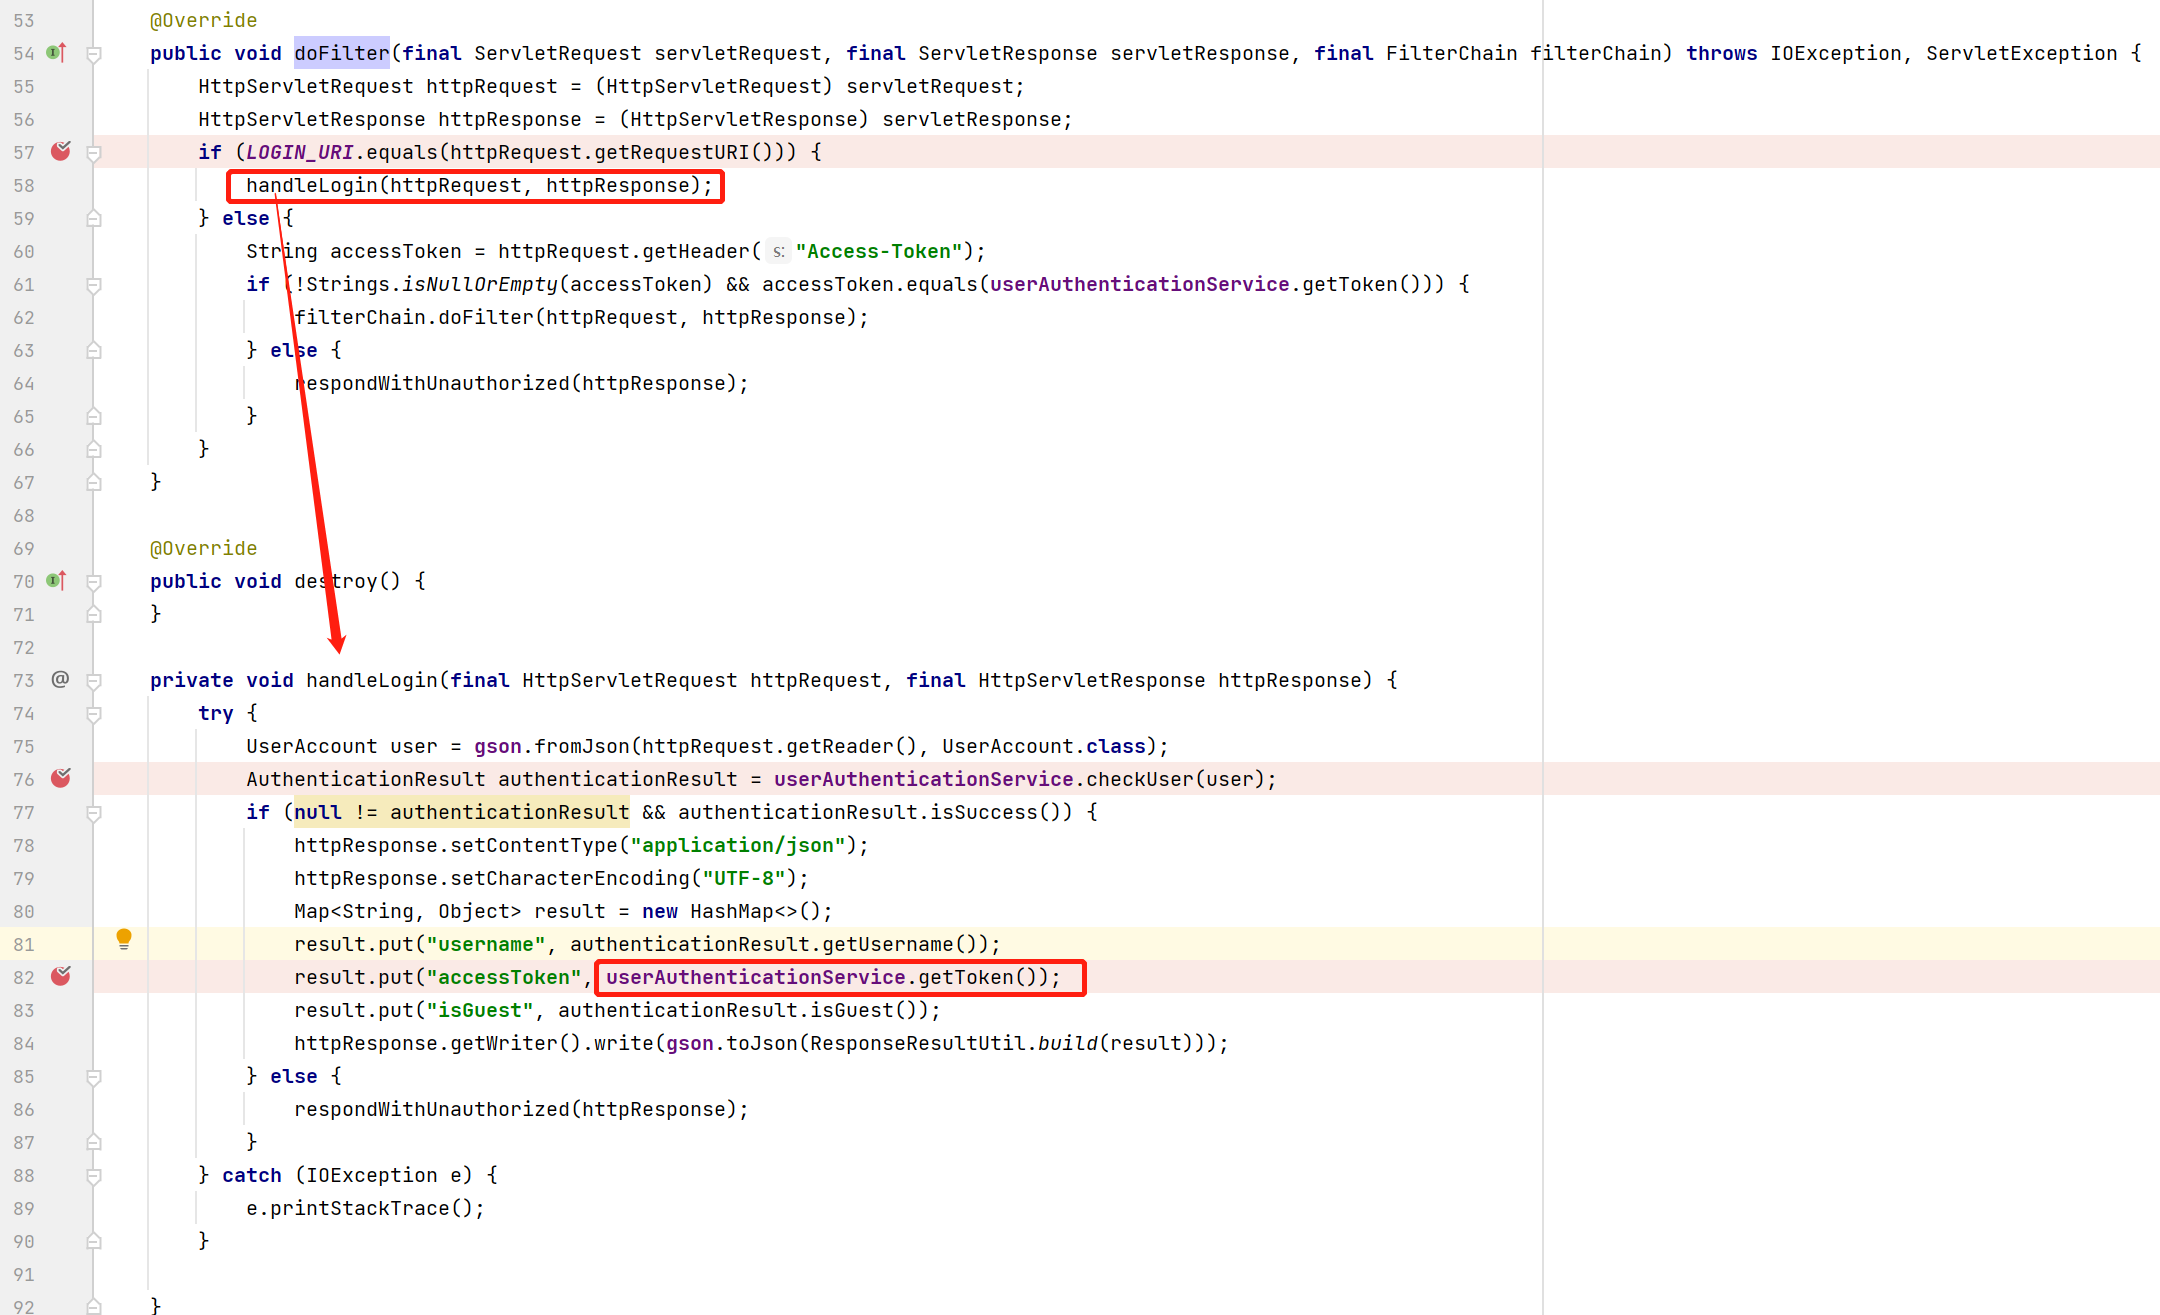Click line number 81 in the gutter
Viewport: 2160px width, 1315px height.
pyautogui.click(x=24, y=943)
